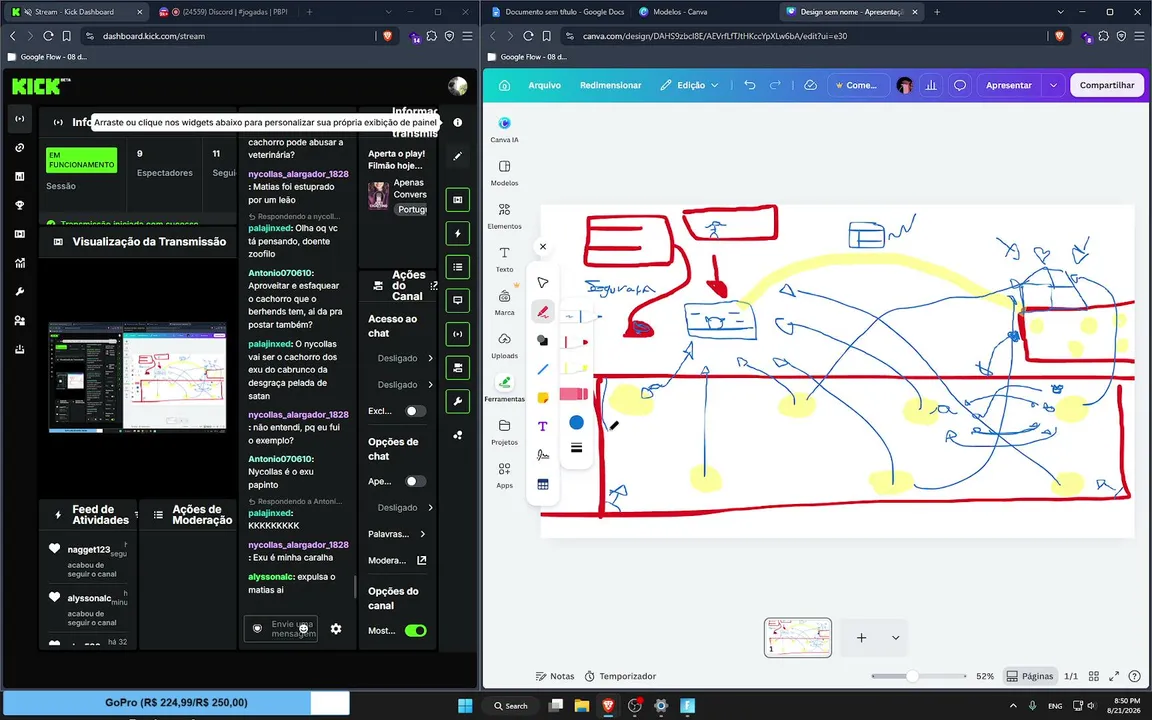Open the Uploads panel in Canva
The image size is (1152, 720).
[x=504, y=345]
